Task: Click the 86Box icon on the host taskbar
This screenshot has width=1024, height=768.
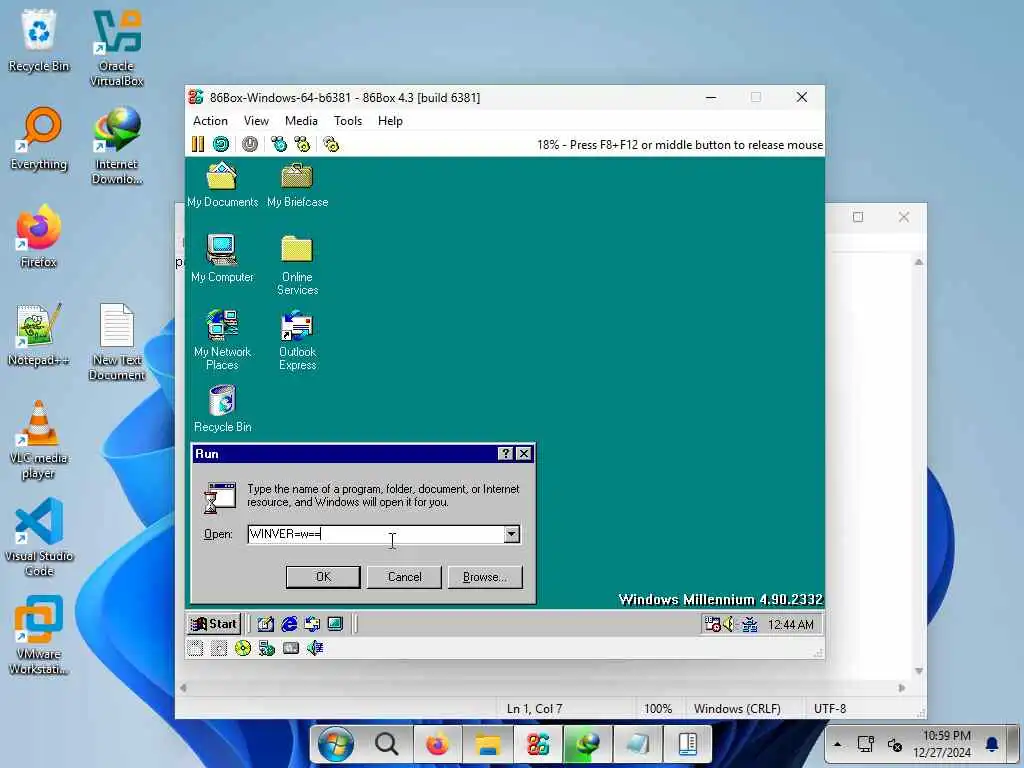Action: tap(537, 744)
